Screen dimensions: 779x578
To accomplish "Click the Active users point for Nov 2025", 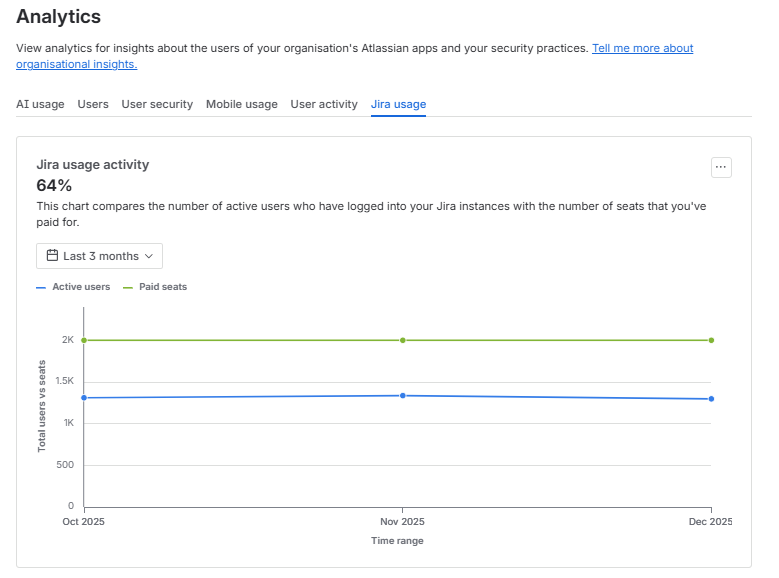I will pos(402,396).
